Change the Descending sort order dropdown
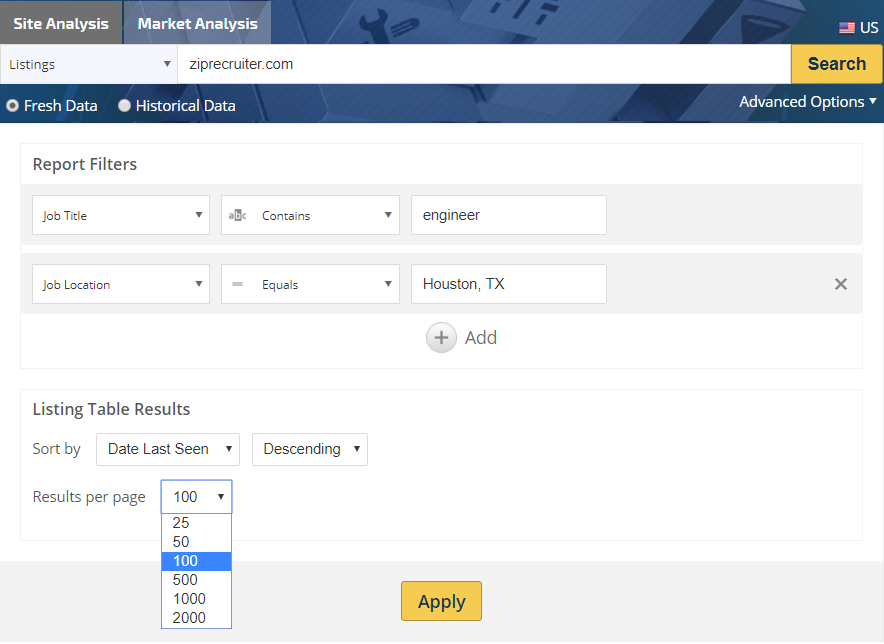The image size is (884, 644). [x=310, y=449]
